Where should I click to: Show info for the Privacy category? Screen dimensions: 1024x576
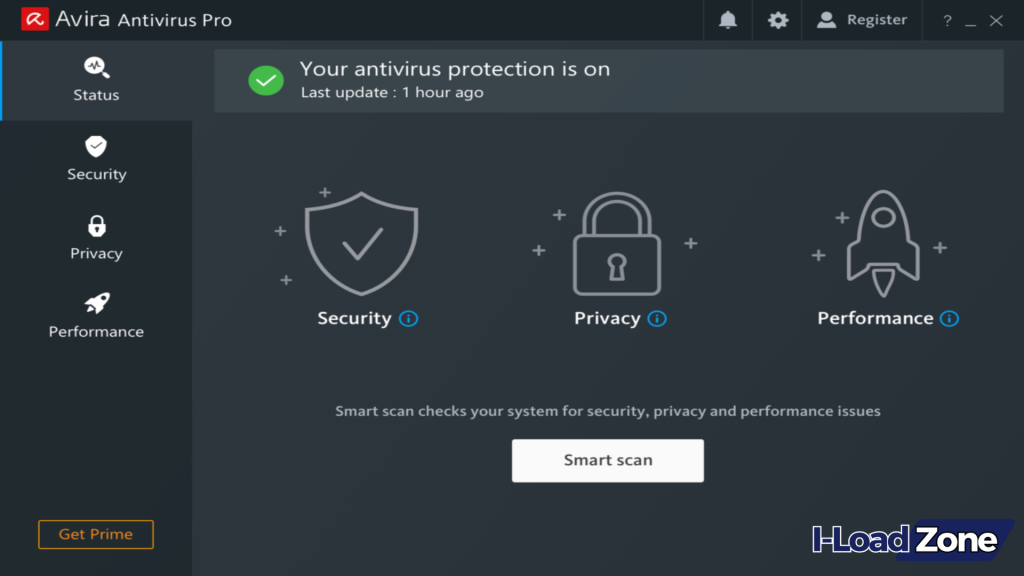[657, 318]
